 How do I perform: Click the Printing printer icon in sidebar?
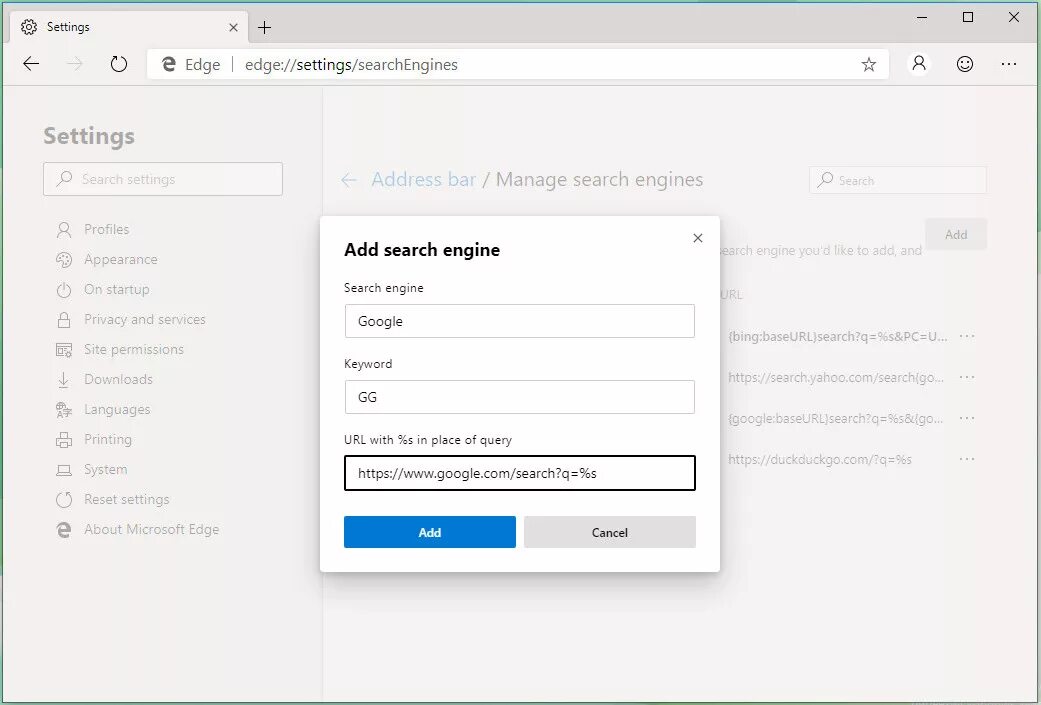64,439
